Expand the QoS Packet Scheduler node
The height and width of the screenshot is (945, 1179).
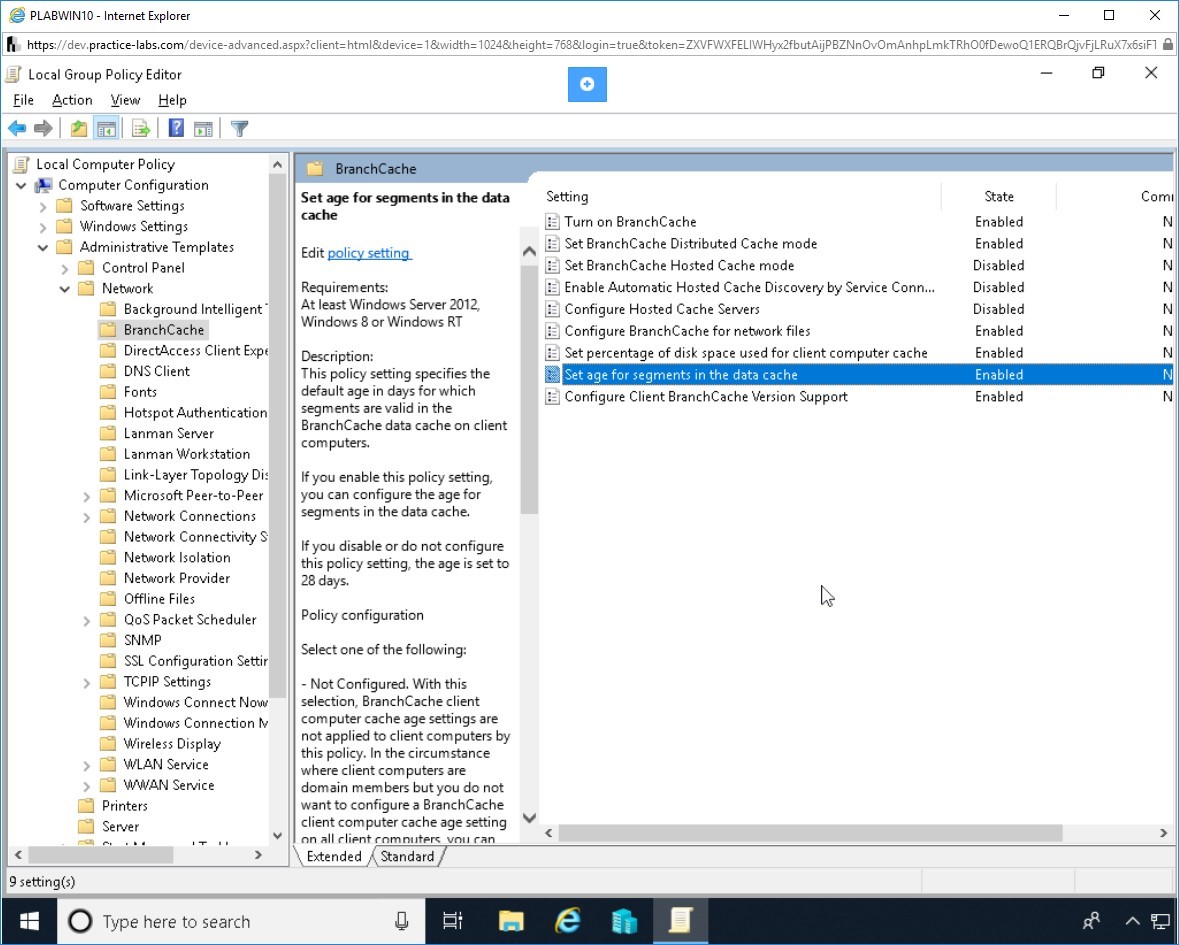[x=86, y=620]
